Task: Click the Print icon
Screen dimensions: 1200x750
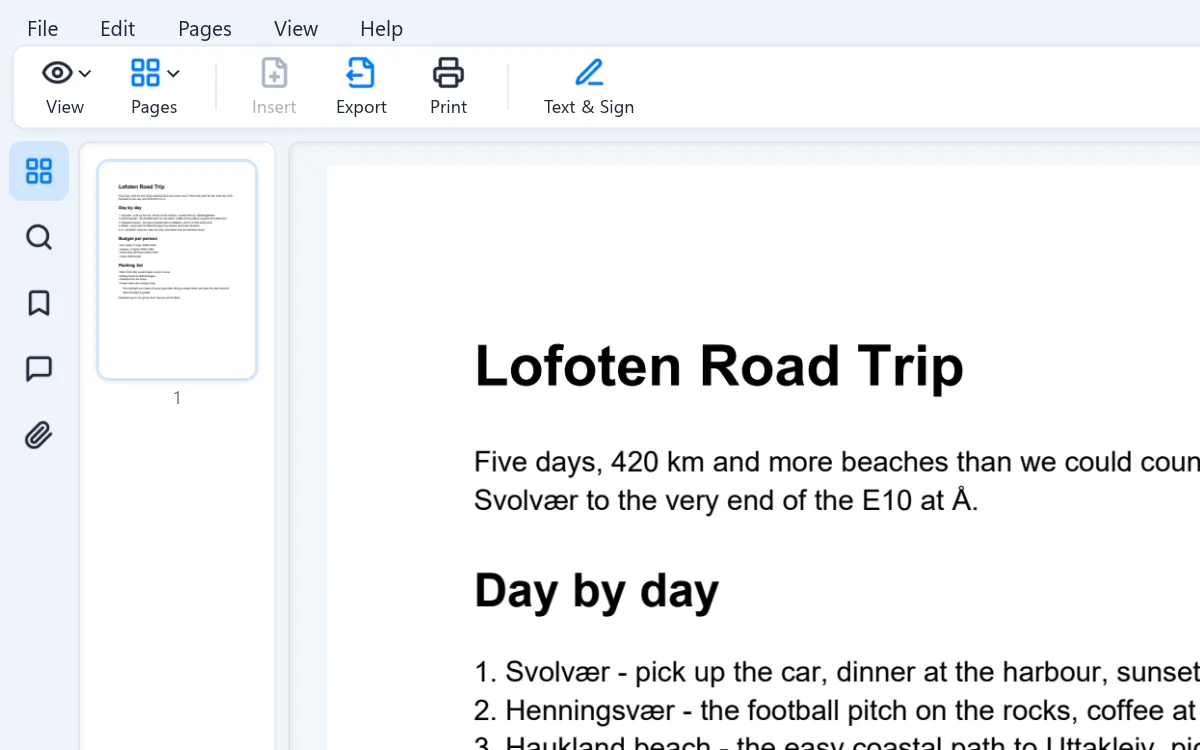Action: pyautogui.click(x=448, y=73)
